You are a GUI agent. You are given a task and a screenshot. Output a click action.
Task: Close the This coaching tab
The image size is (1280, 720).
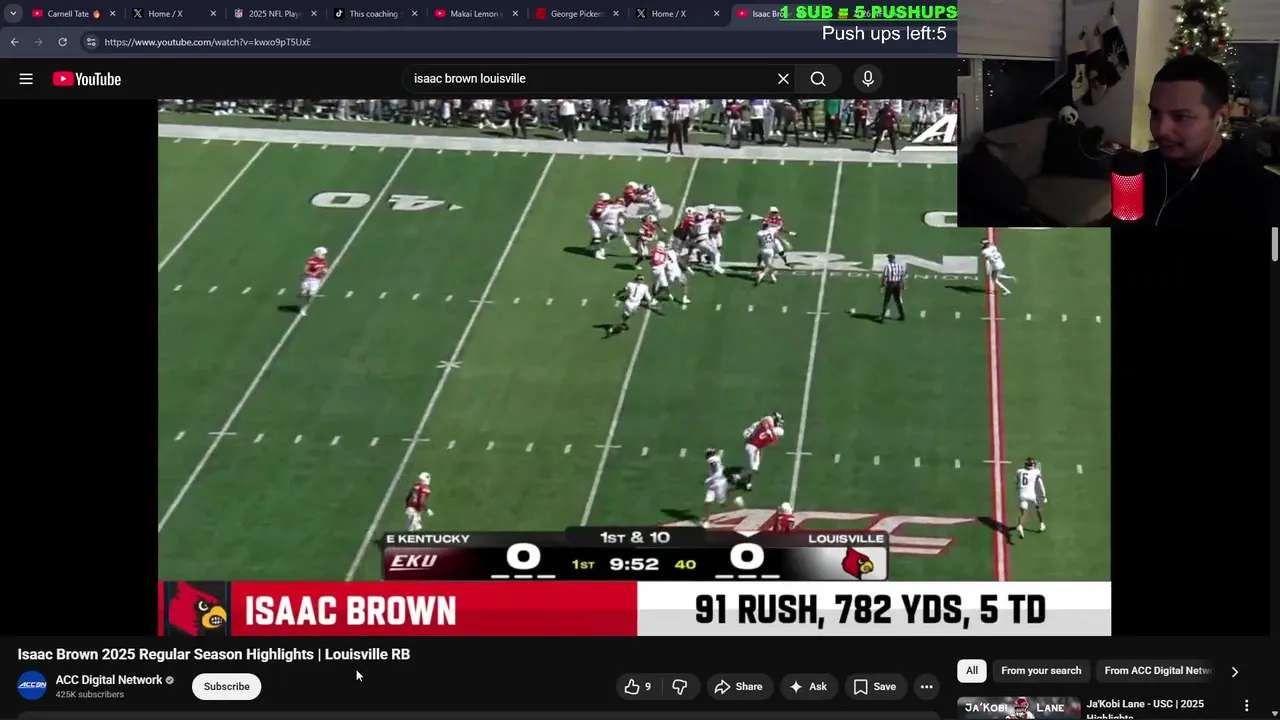pos(414,14)
